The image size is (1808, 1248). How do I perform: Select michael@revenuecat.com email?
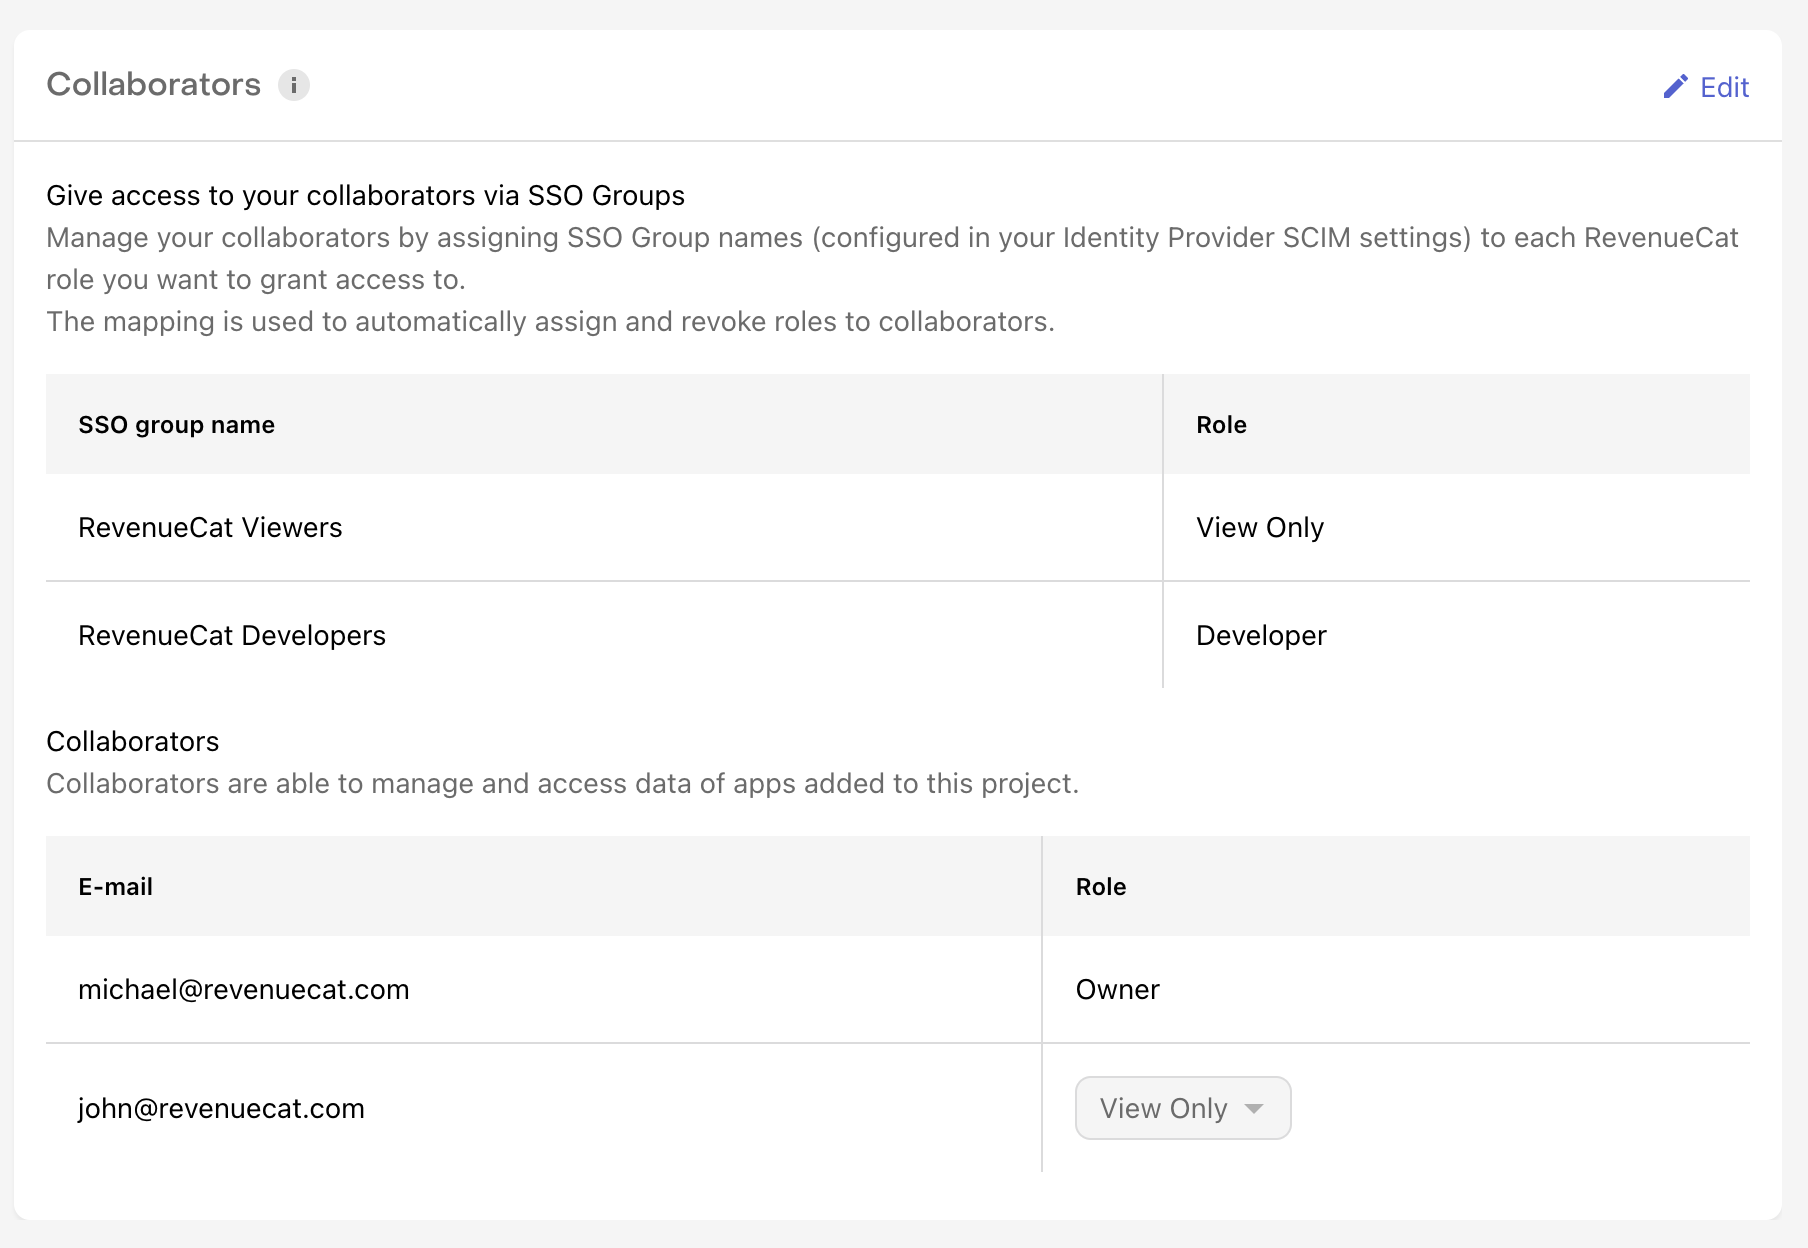click(x=244, y=989)
